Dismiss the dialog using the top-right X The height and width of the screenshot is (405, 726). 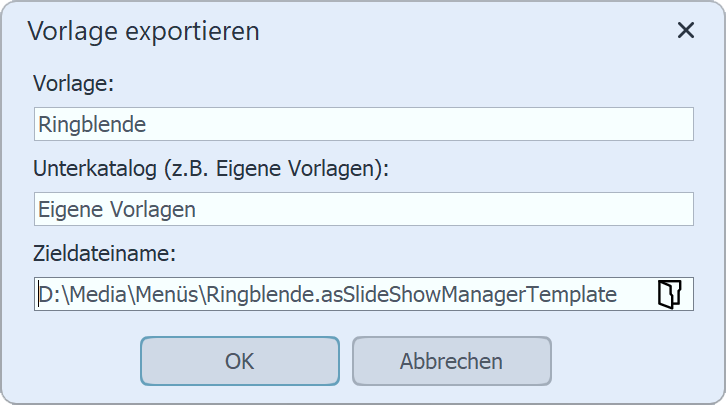pos(685,30)
